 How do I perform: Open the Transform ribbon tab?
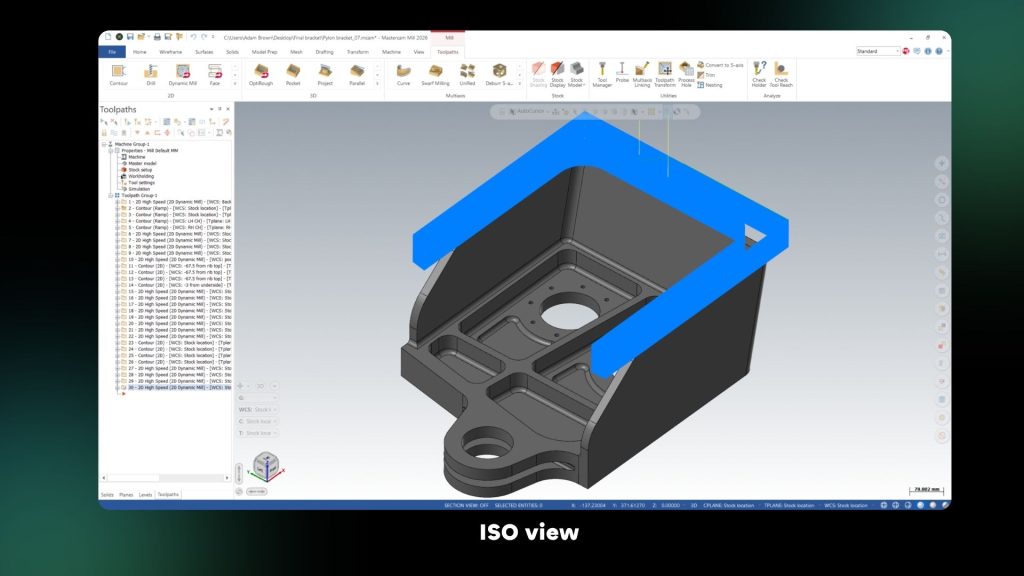358,52
